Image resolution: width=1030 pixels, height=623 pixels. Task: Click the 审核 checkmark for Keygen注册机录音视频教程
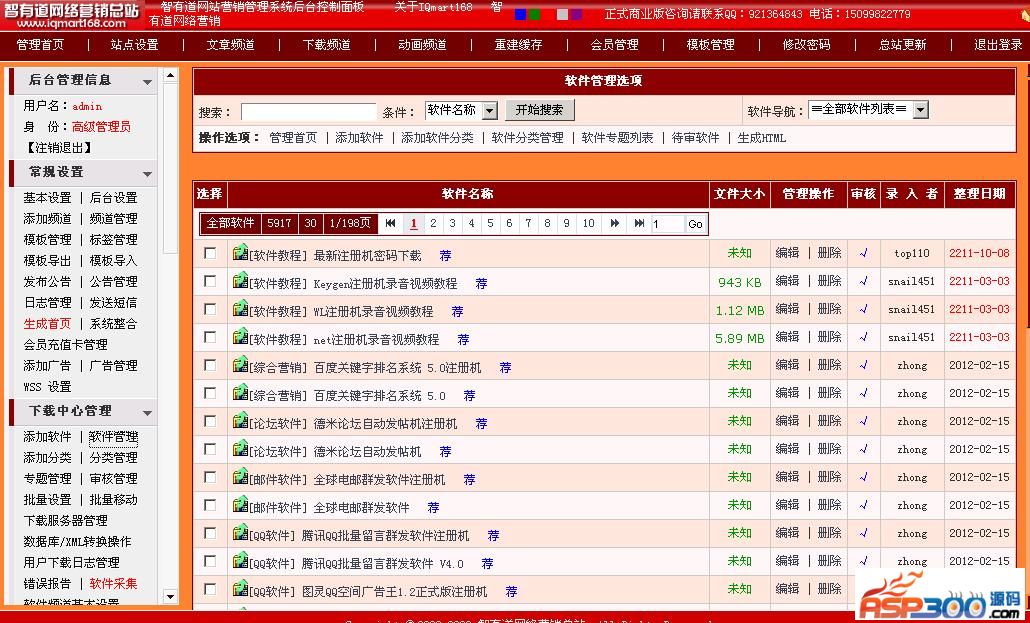pos(863,281)
